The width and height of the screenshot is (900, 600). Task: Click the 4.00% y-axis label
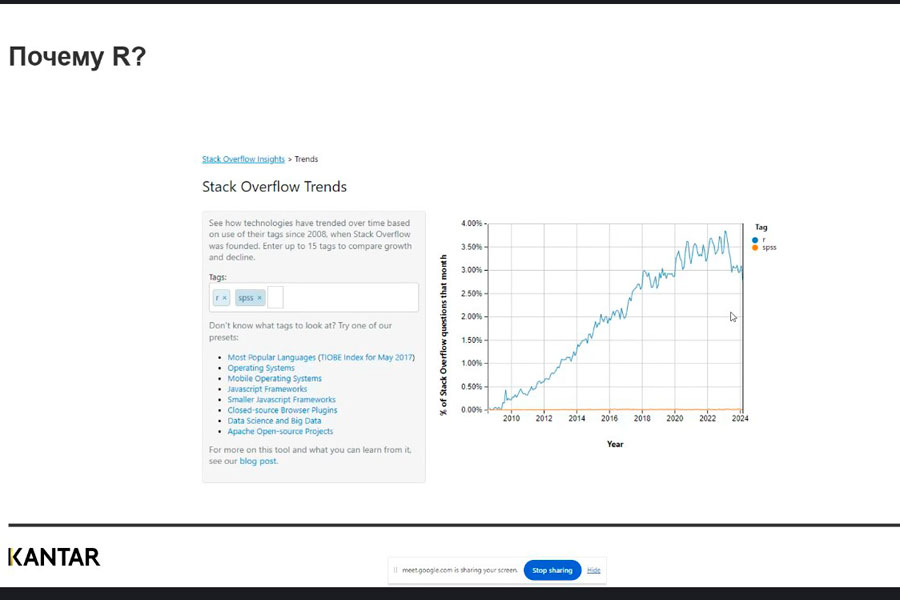(x=472, y=223)
